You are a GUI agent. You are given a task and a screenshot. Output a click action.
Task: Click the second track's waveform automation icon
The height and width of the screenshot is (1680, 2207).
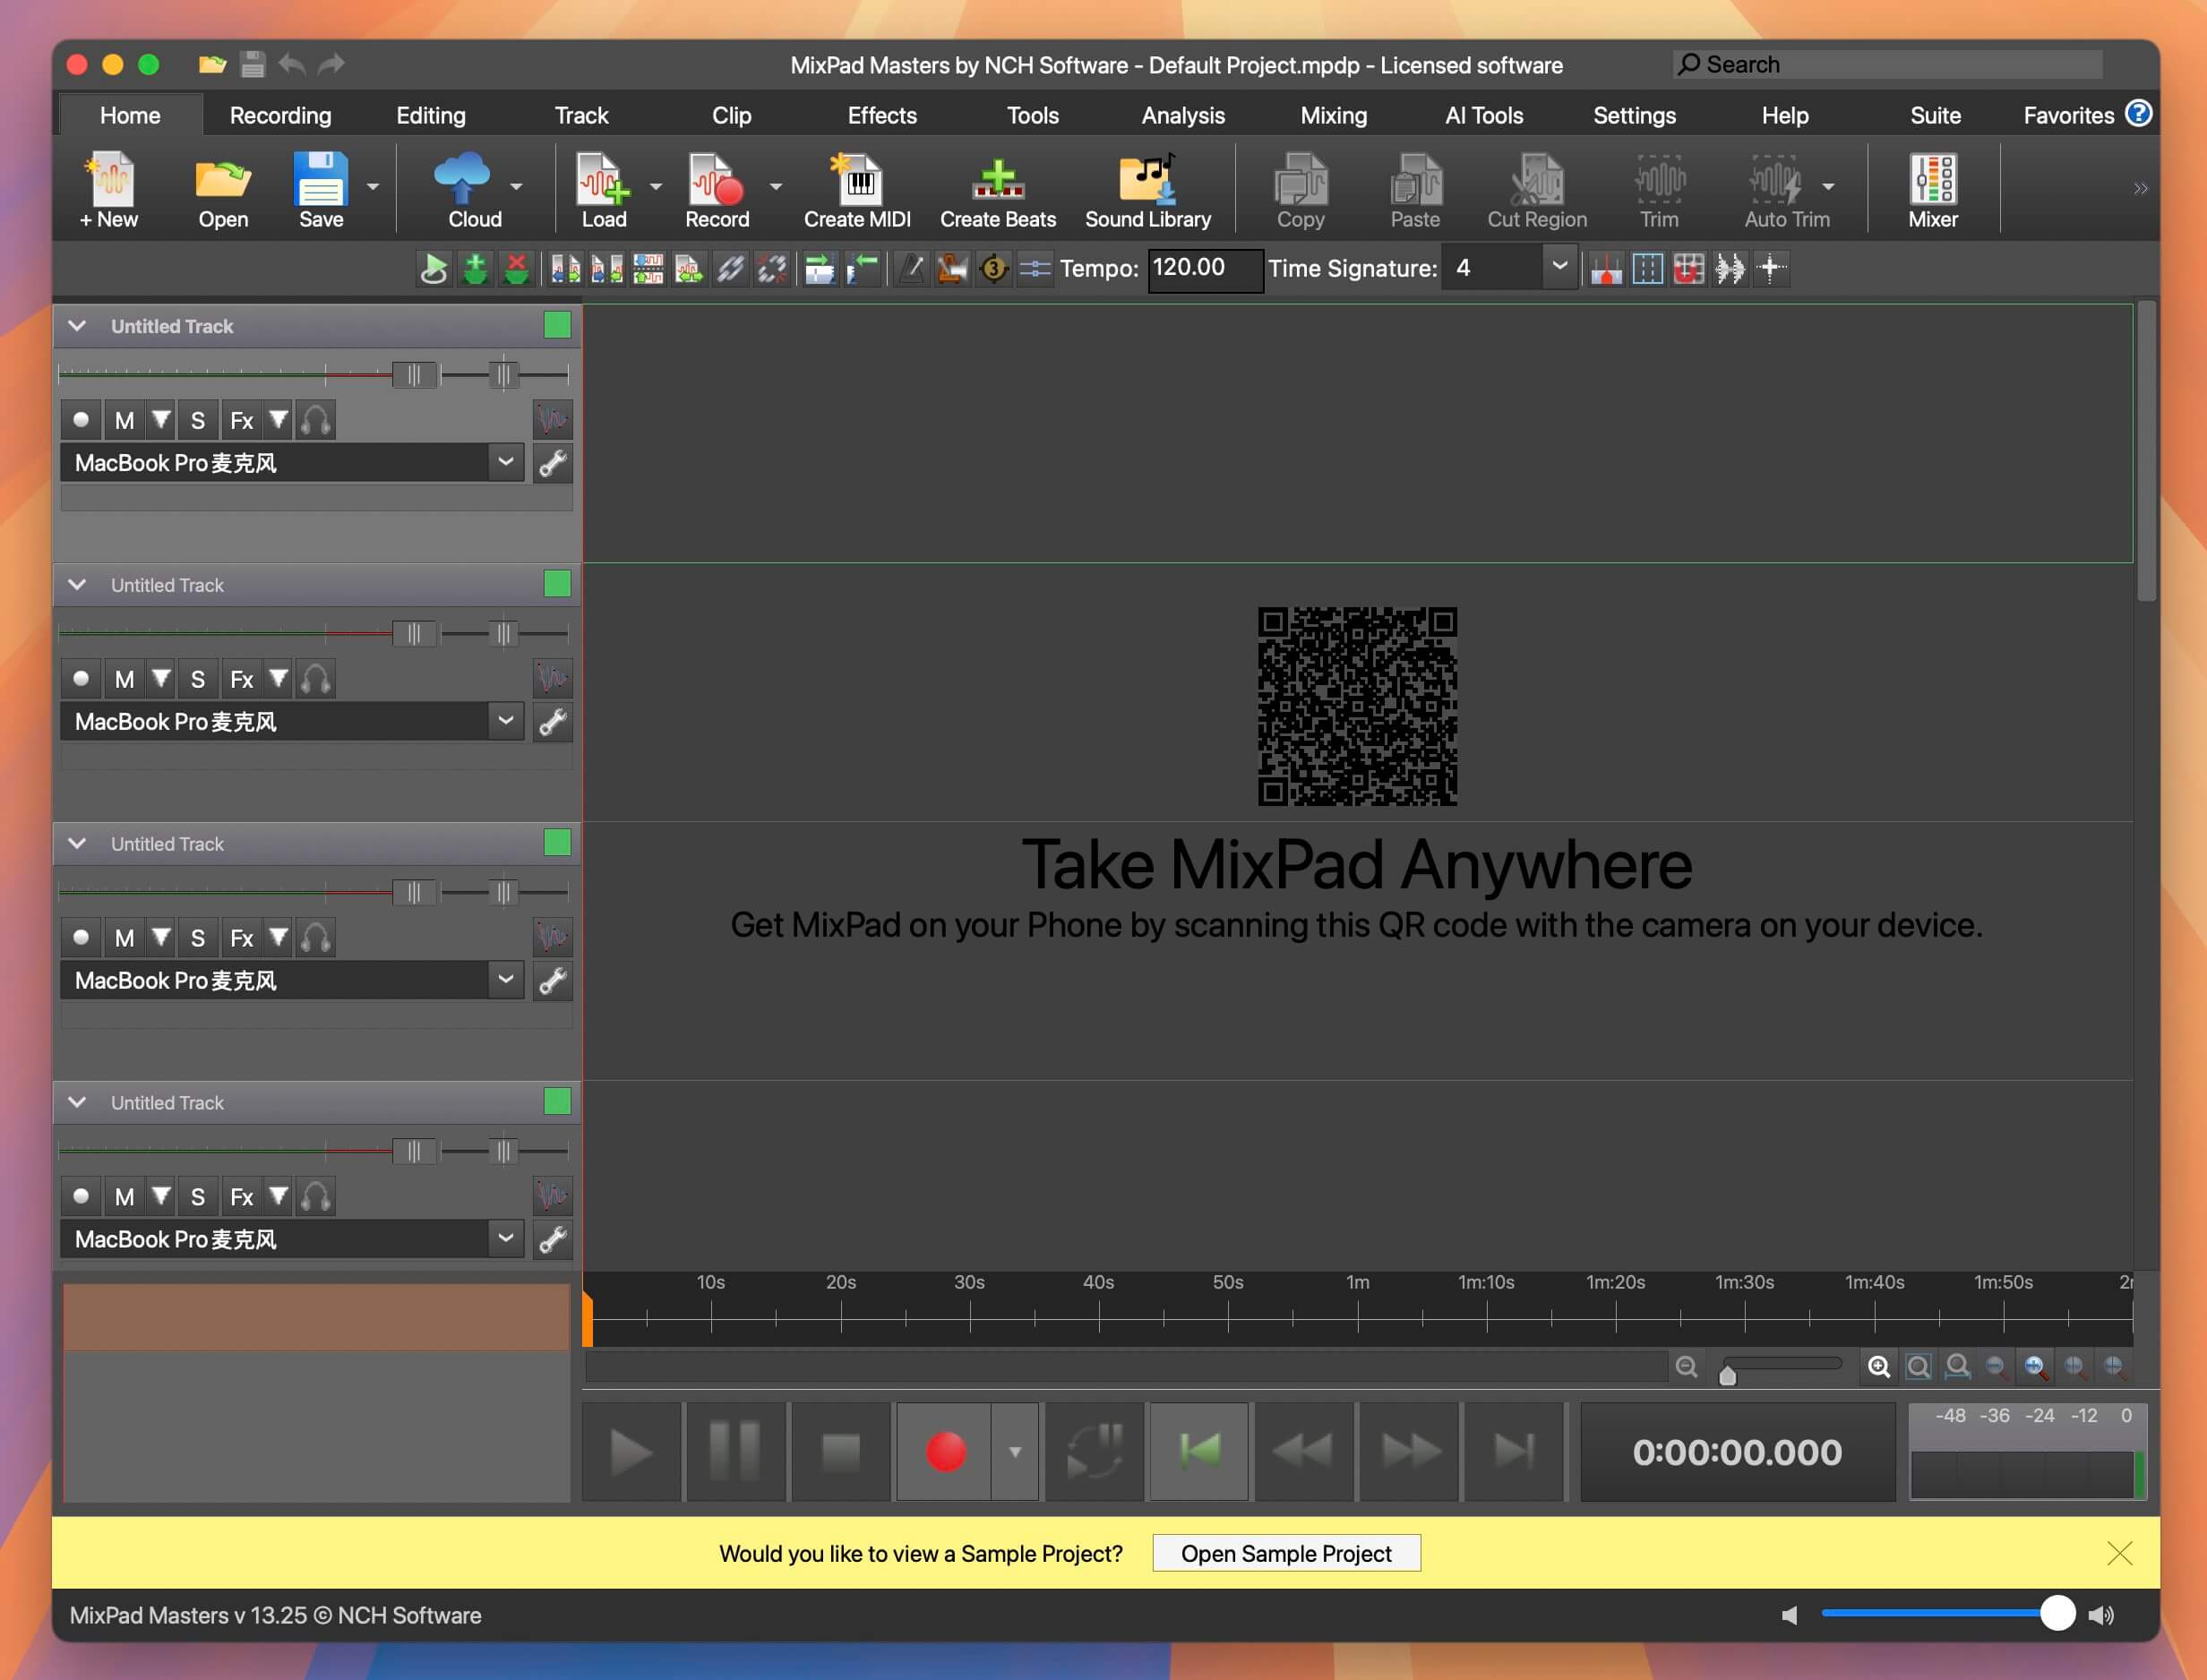[x=552, y=679]
